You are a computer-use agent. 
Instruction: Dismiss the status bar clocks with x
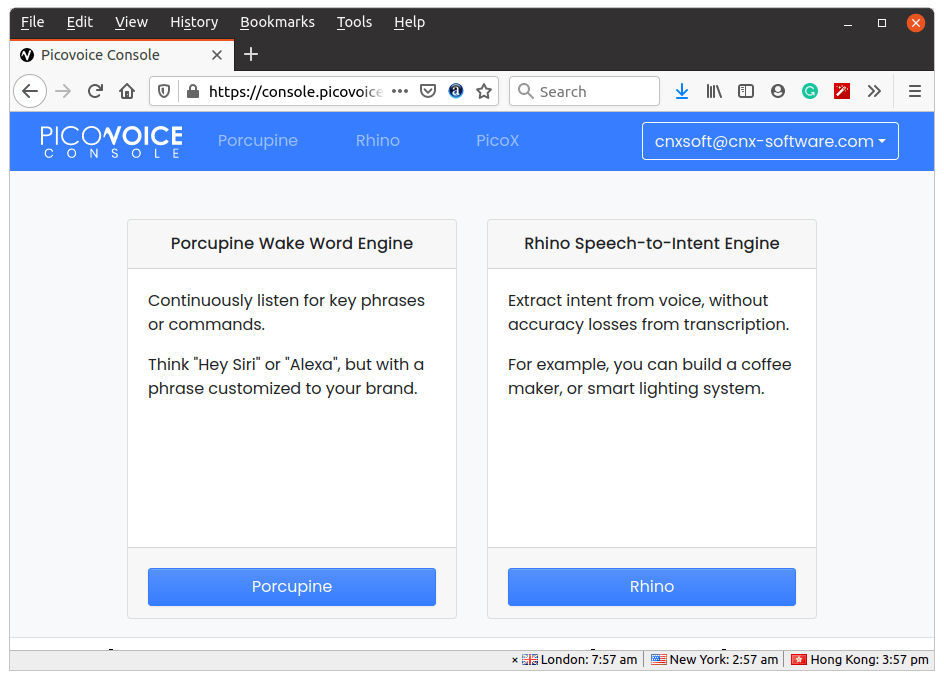(515, 660)
